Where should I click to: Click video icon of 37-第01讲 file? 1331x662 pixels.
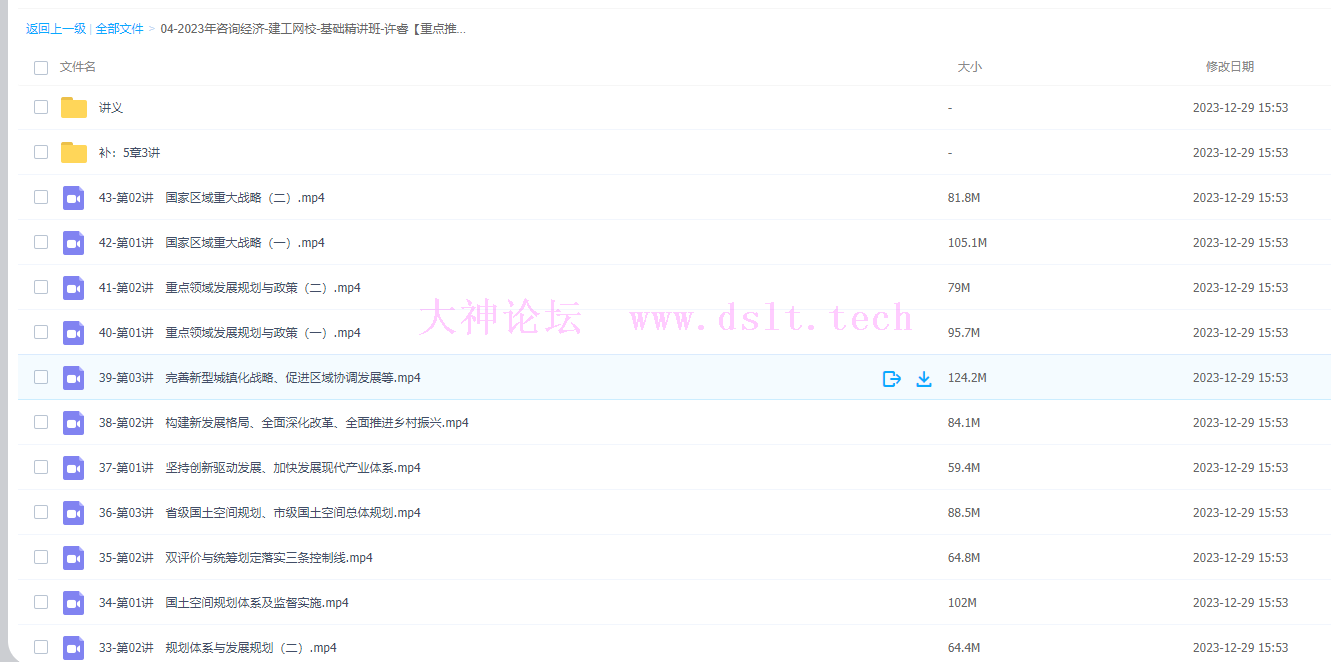pyautogui.click(x=74, y=467)
